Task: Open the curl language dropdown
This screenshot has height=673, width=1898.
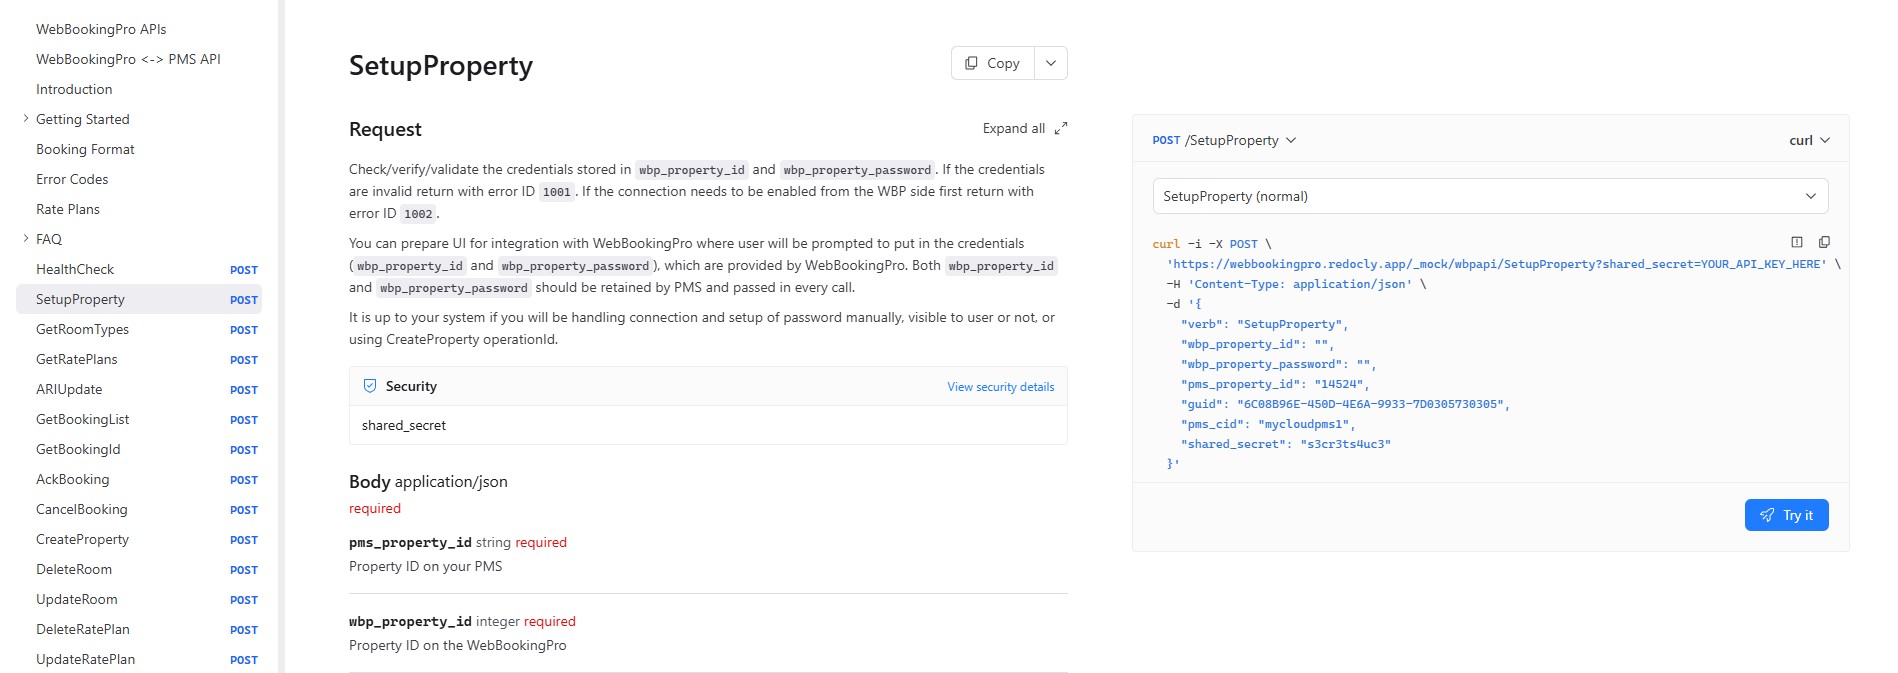Action: (1809, 140)
